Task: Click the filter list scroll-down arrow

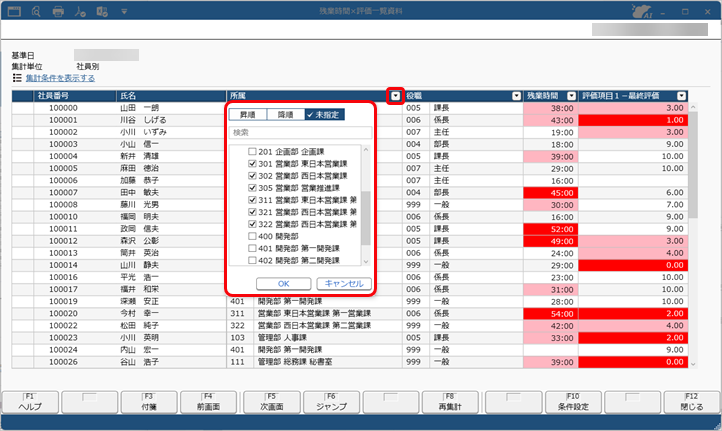Action: coord(366,262)
